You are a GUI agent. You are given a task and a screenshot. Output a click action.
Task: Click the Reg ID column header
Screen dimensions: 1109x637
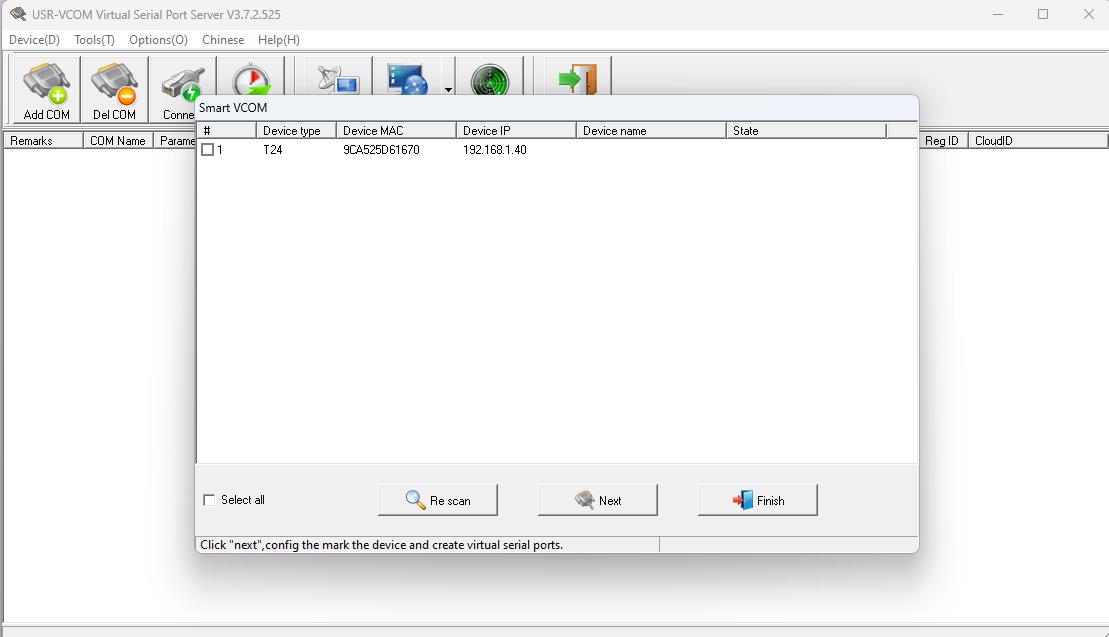943,141
